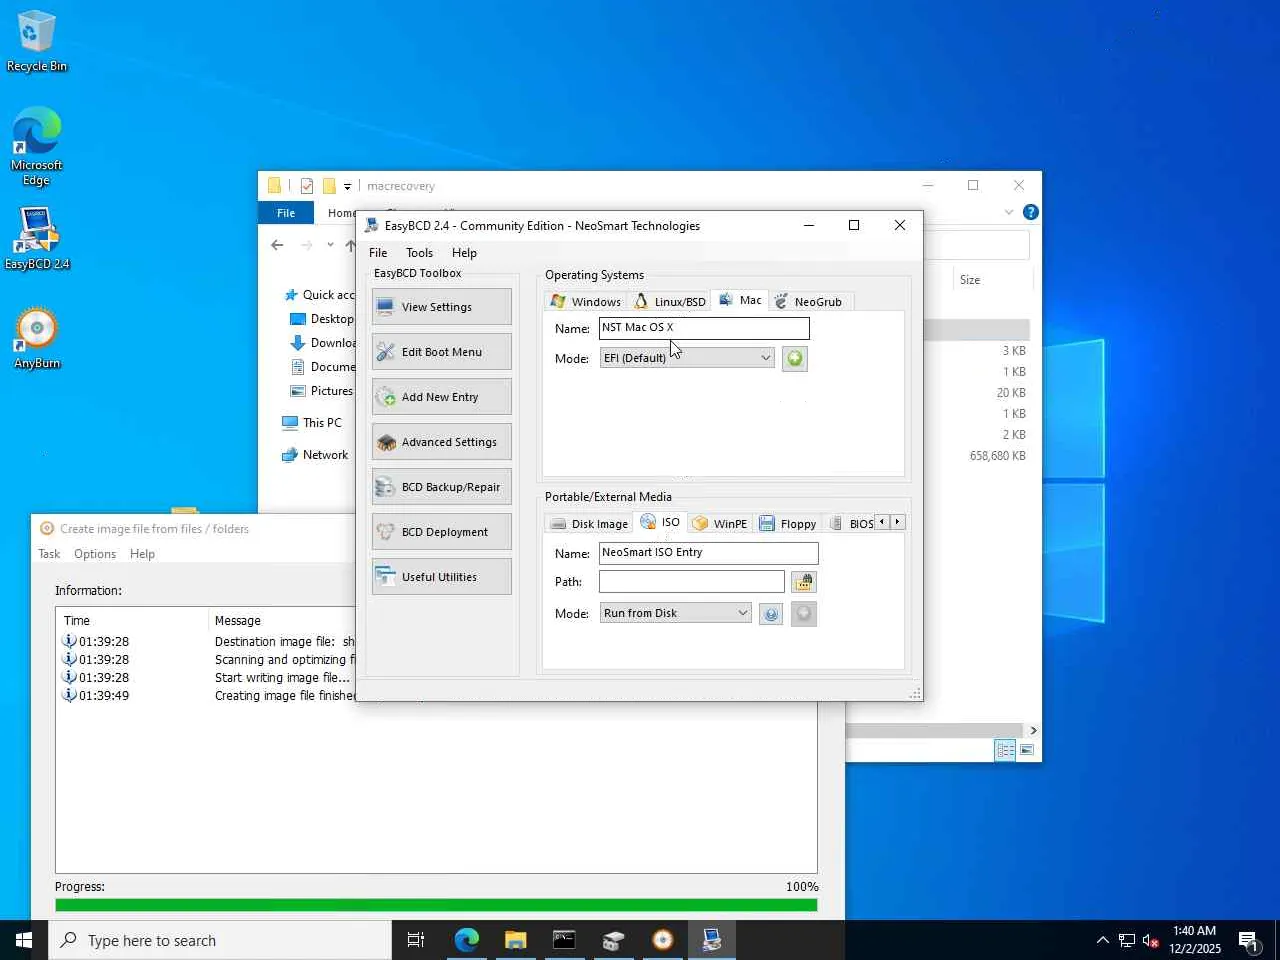This screenshot has width=1280, height=960.
Task: Show hidden system tray icons
Action: click(1102, 940)
